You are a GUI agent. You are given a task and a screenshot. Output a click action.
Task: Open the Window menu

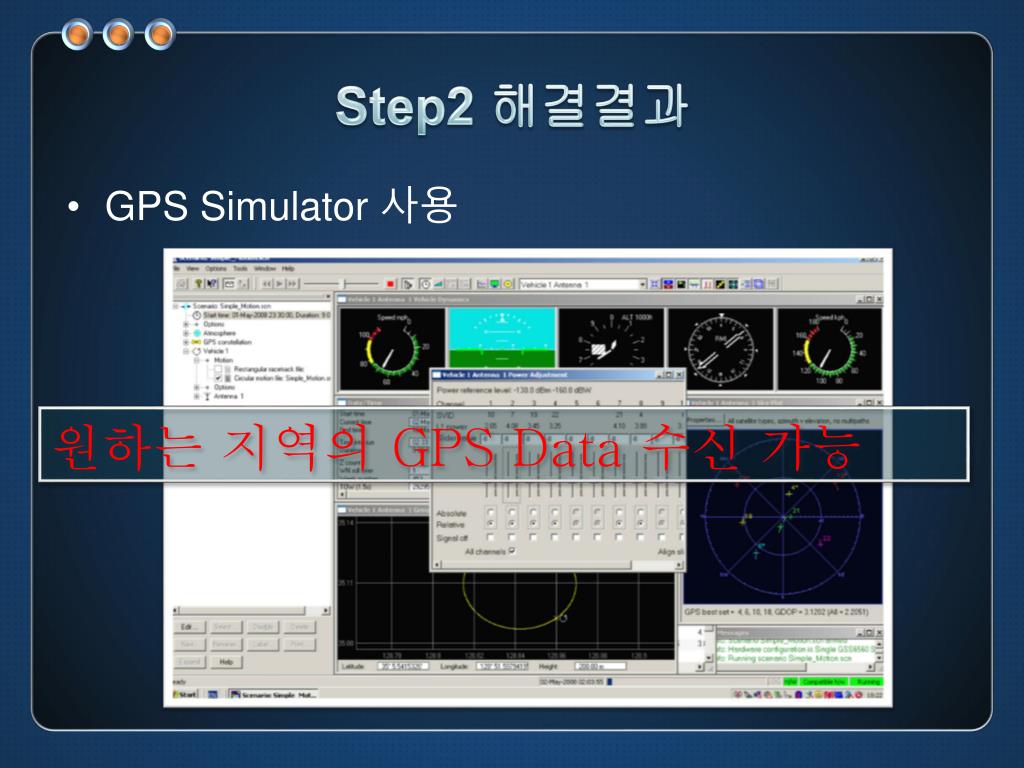pos(264,268)
